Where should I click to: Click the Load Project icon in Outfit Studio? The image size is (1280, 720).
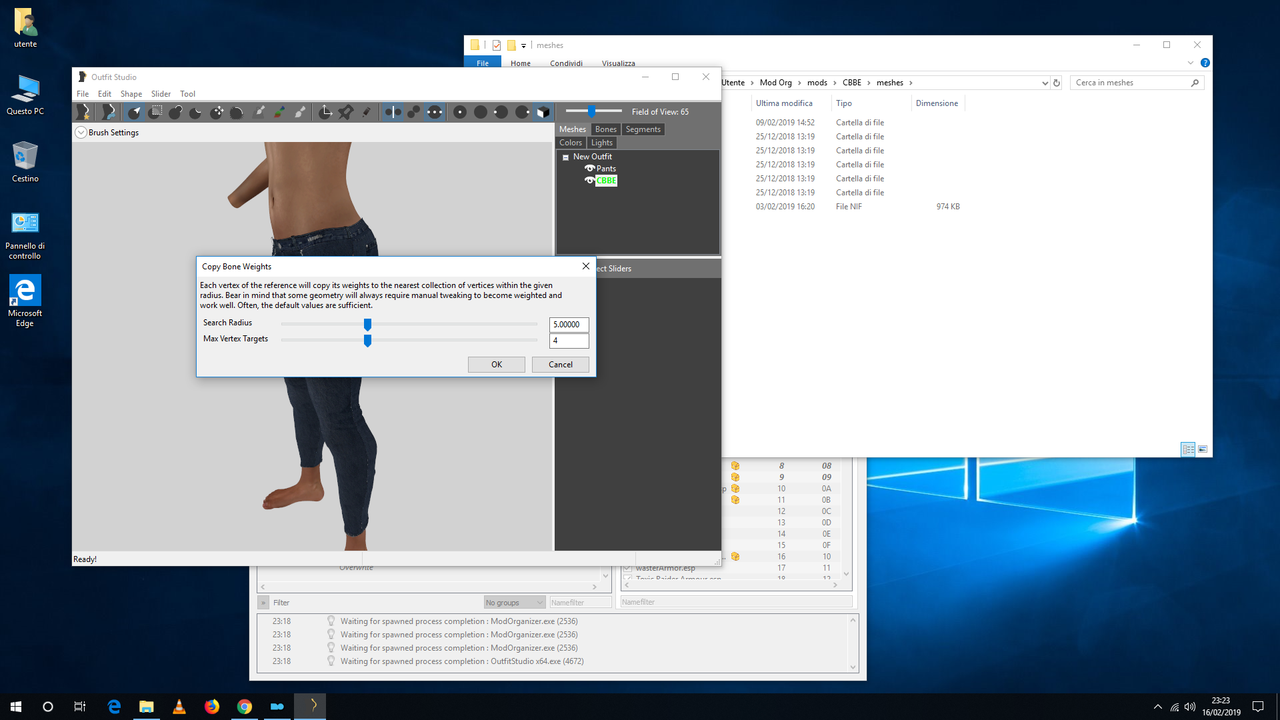coord(109,112)
